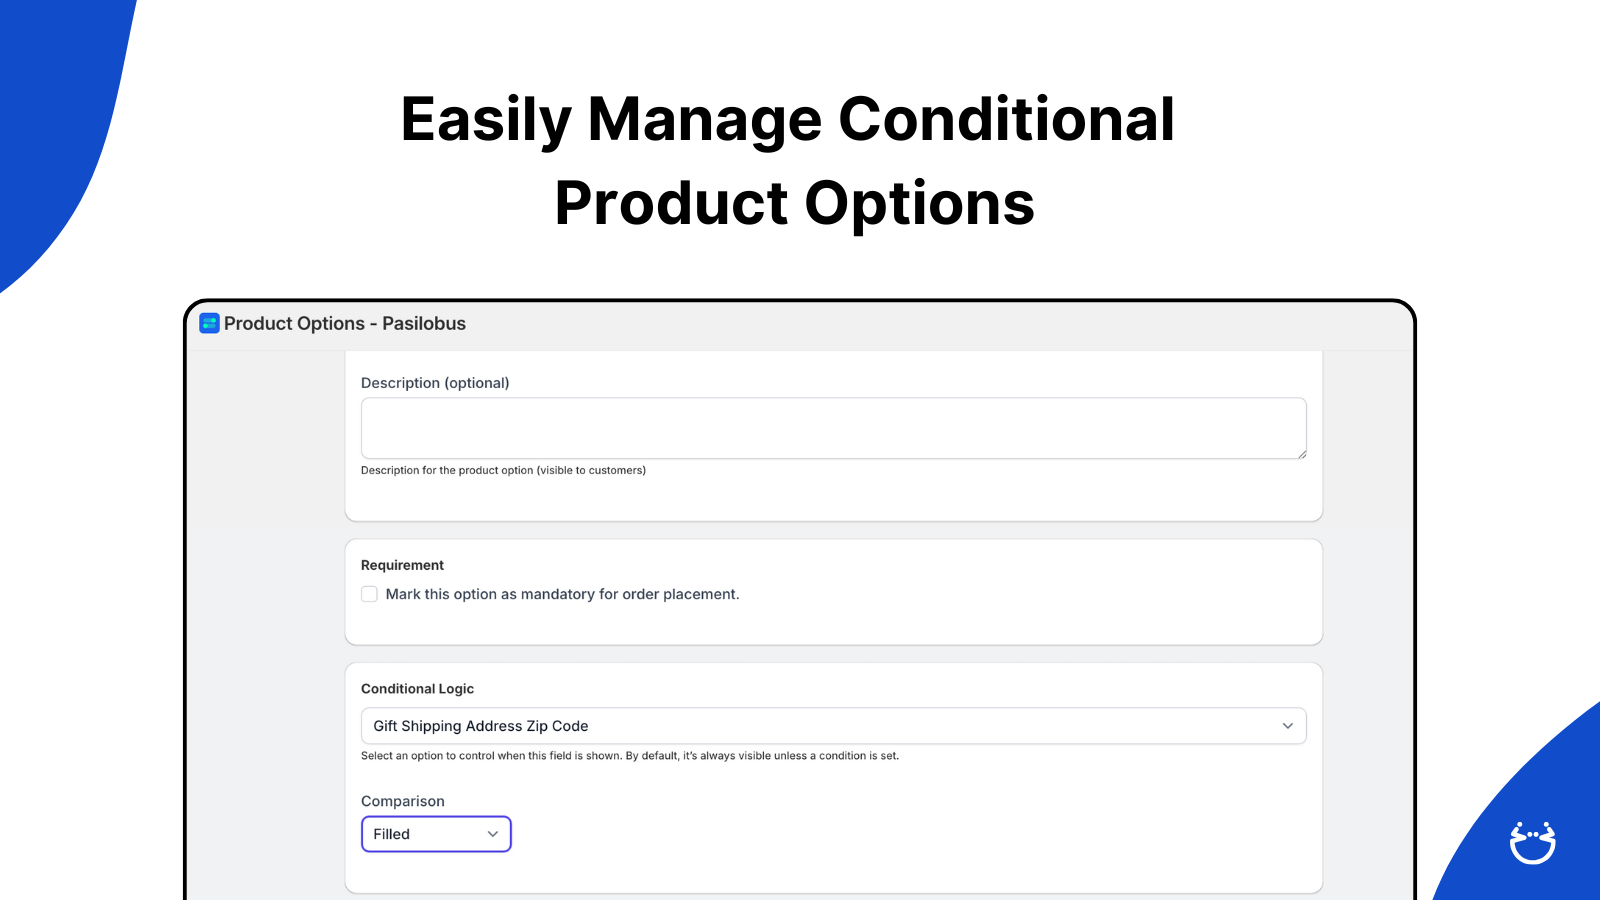Click the description textarea resize handle
Screen dimensions: 1600x900
(x=1301, y=453)
